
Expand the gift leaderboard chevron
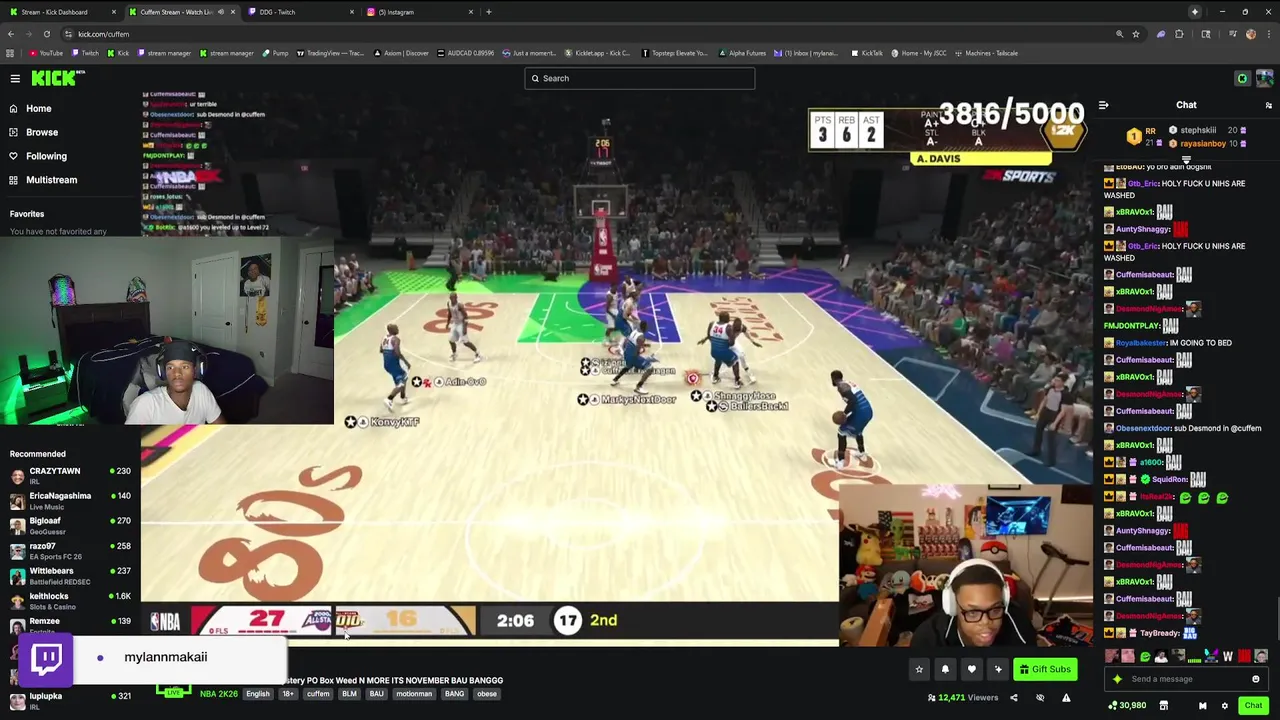click(1186, 159)
